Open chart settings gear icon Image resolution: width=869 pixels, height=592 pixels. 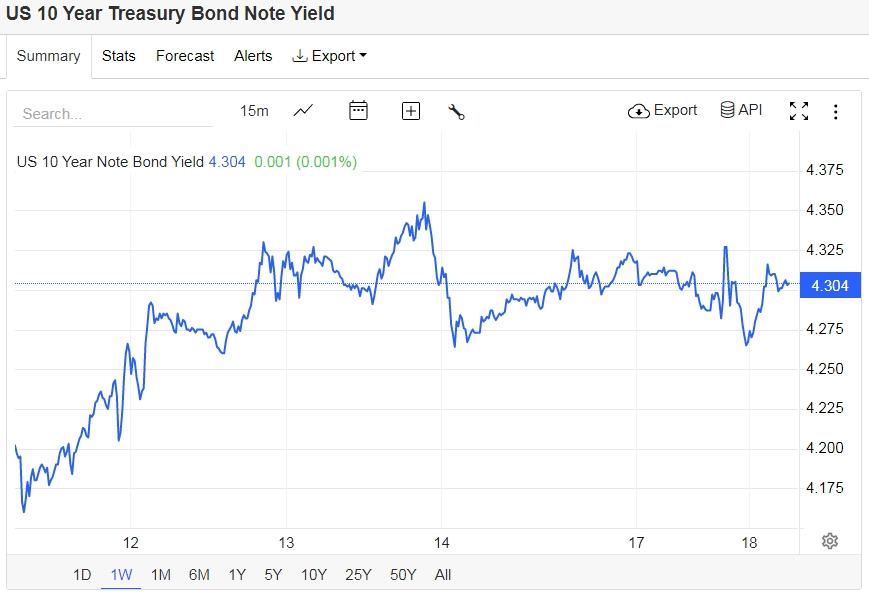point(829,541)
